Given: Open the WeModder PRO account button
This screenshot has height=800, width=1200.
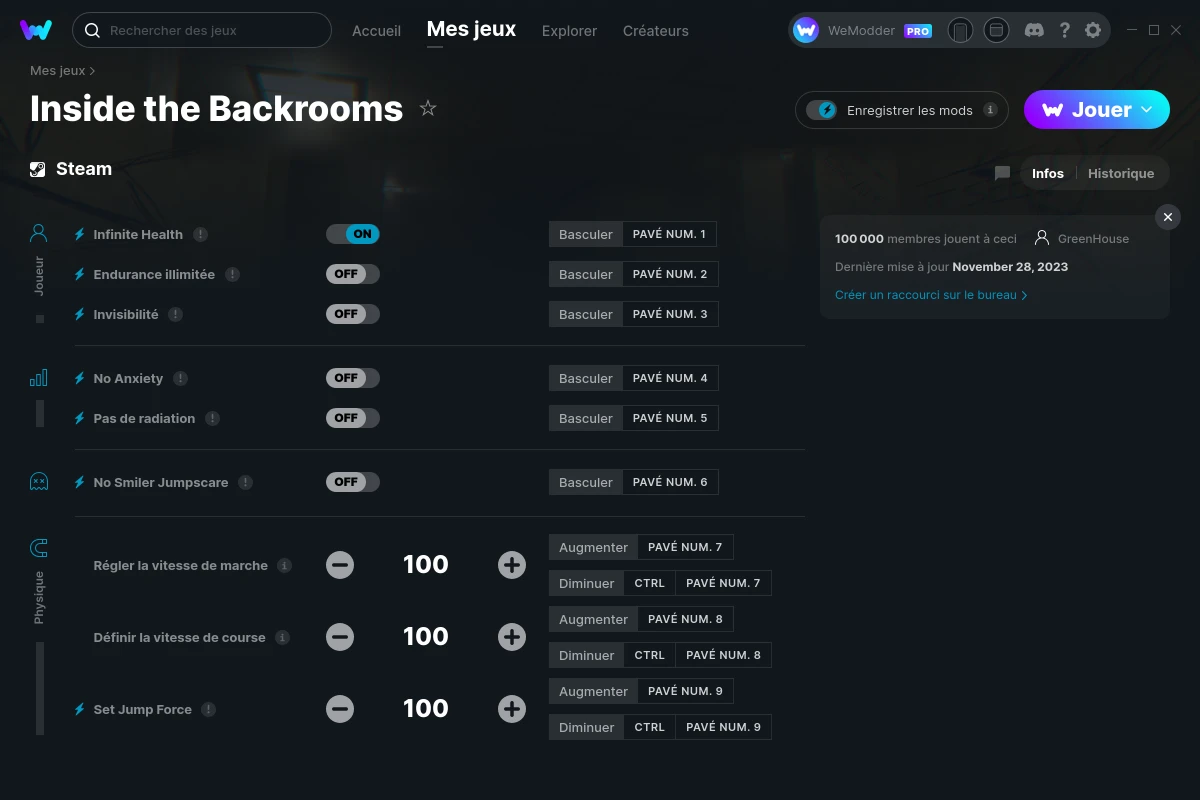Looking at the screenshot, I should coord(865,30).
